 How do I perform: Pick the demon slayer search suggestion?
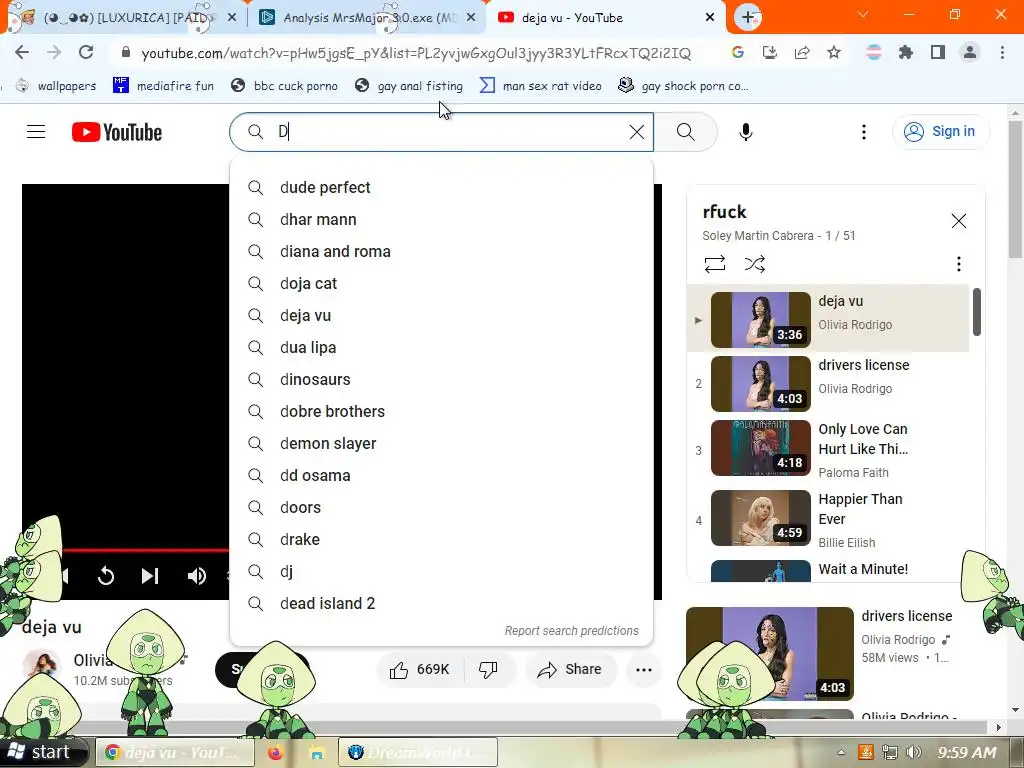click(441, 443)
